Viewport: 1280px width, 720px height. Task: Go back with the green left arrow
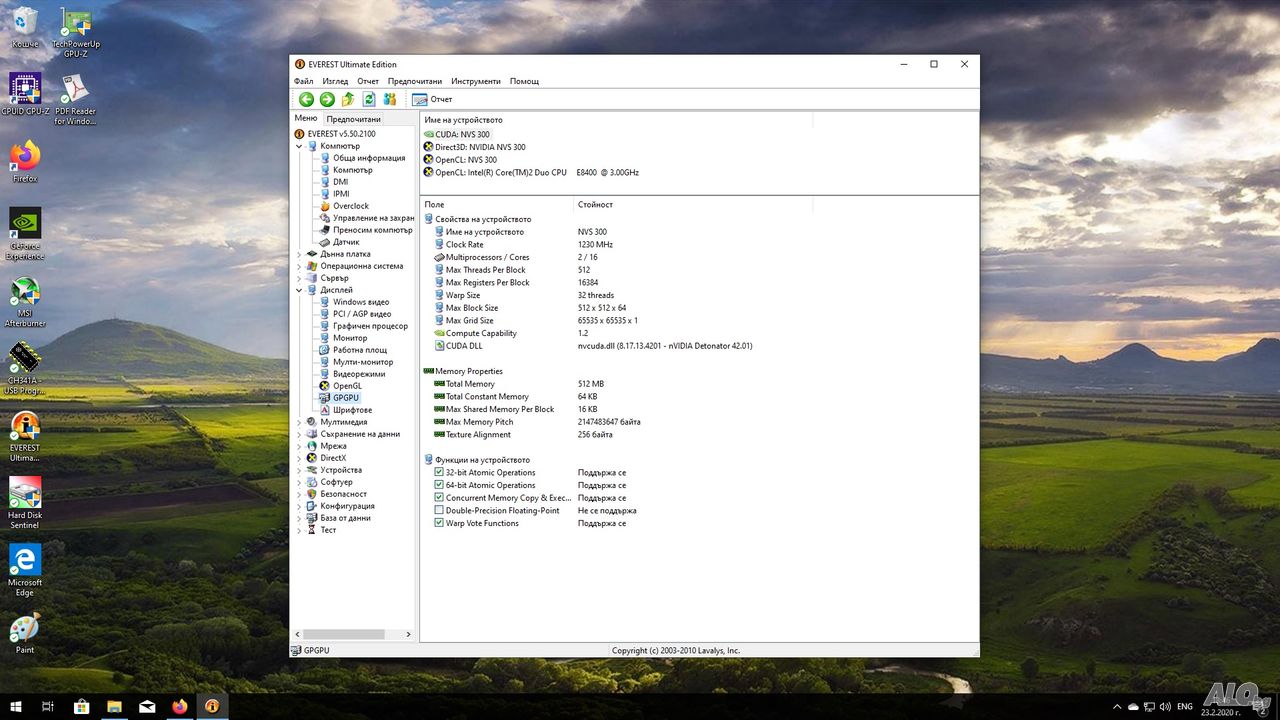point(306,99)
